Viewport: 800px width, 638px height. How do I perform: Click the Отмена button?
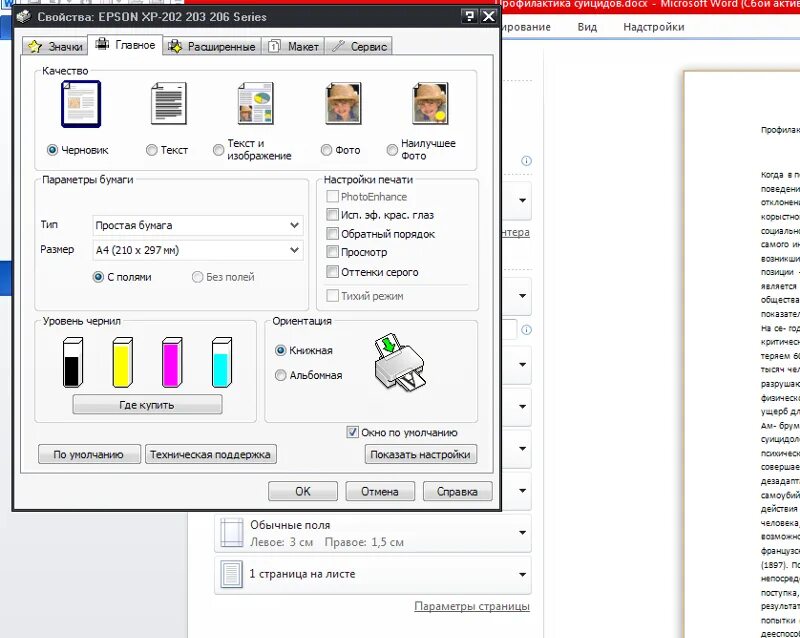[x=380, y=491]
